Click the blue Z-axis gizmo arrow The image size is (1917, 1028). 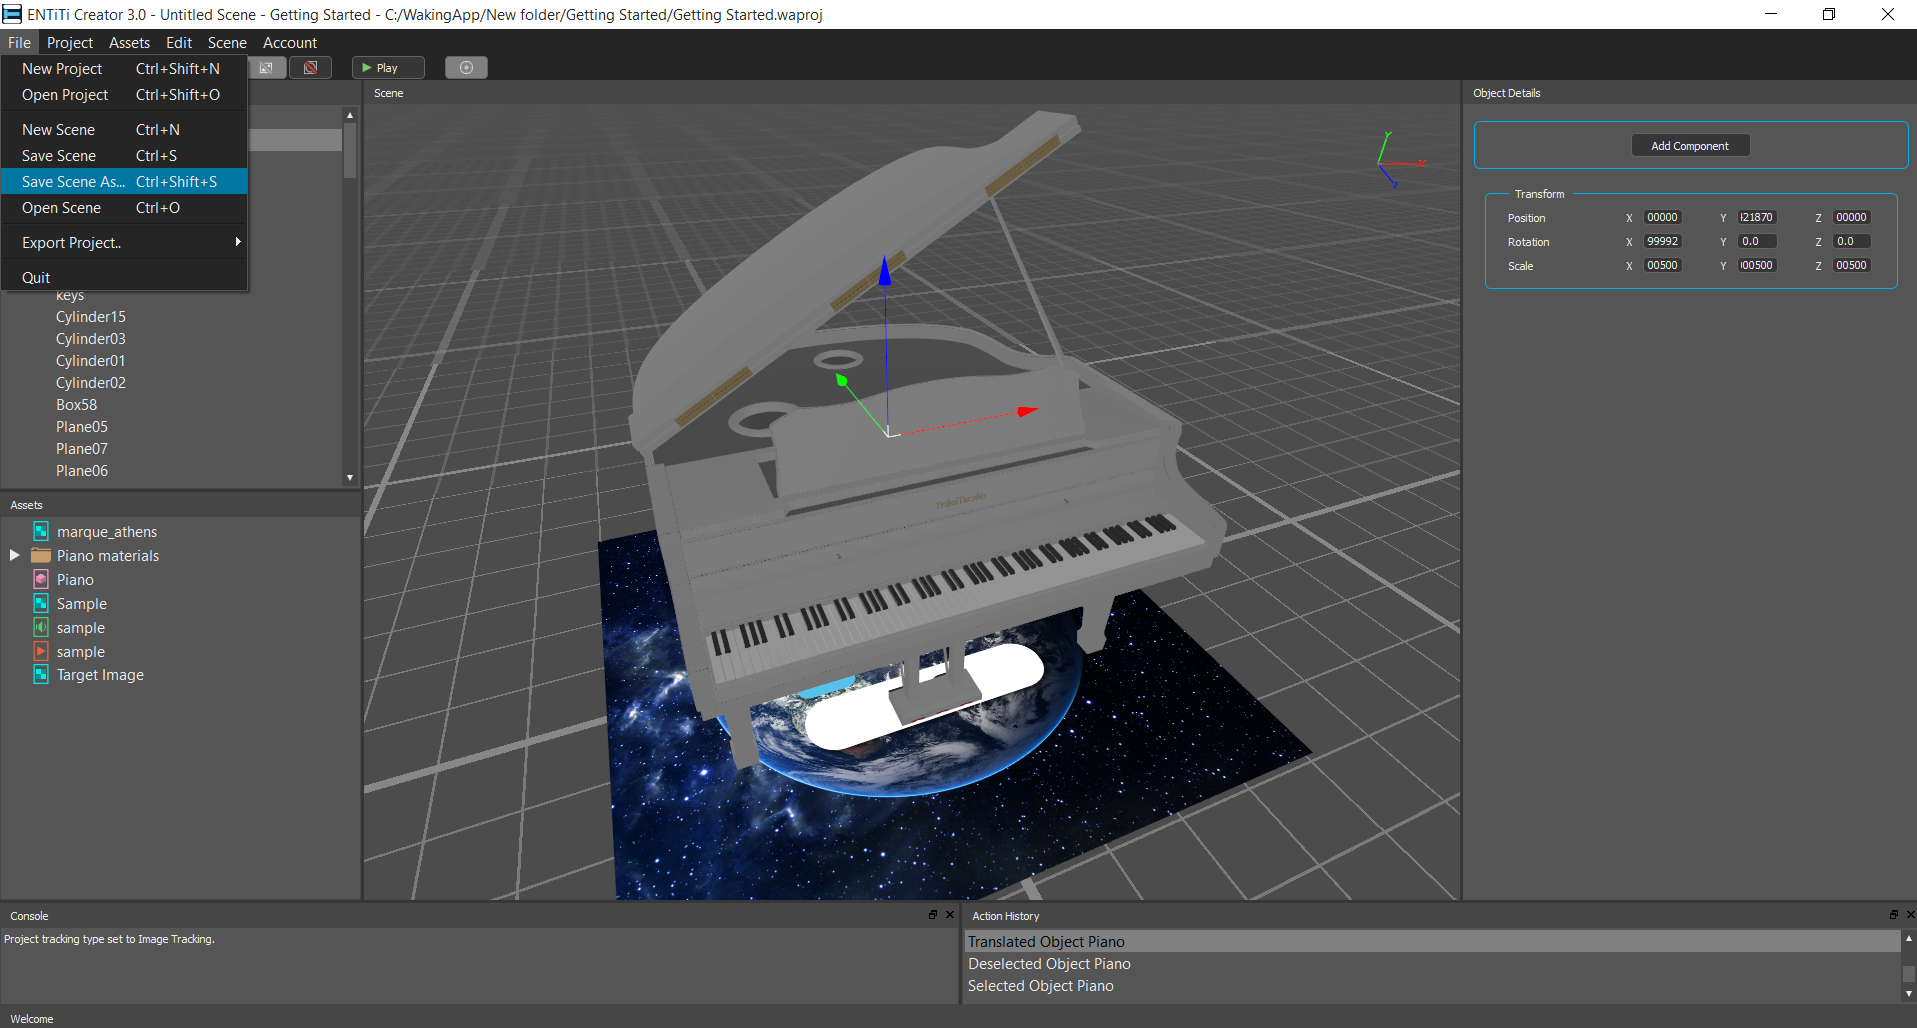(885, 270)
